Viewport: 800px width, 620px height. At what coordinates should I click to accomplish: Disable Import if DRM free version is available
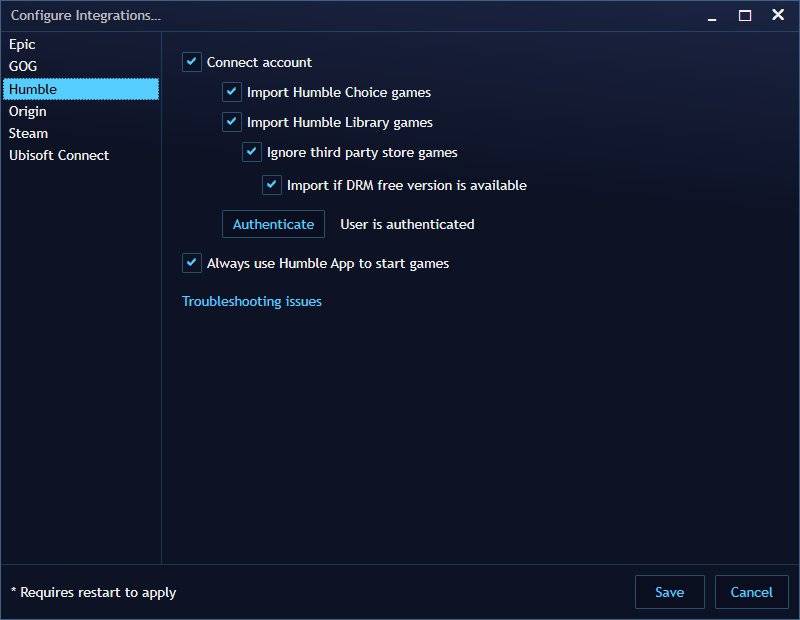270,185
